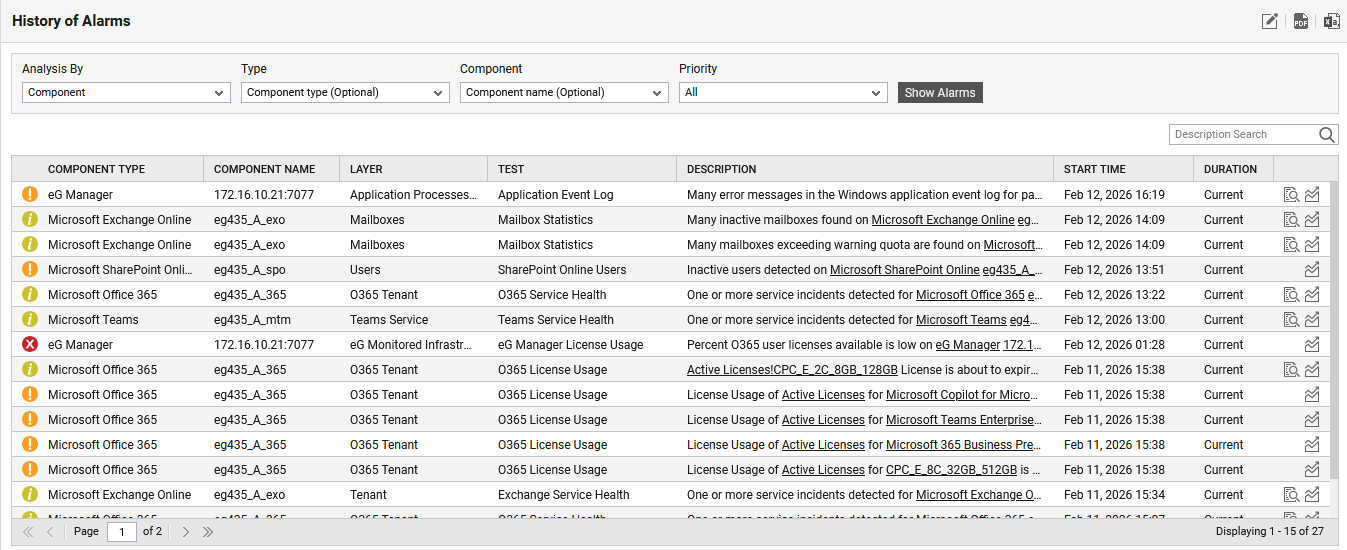The image size is (1347, 550).
Task: Open diagnosis icon for Application Event Log row
Action: 1291,195
